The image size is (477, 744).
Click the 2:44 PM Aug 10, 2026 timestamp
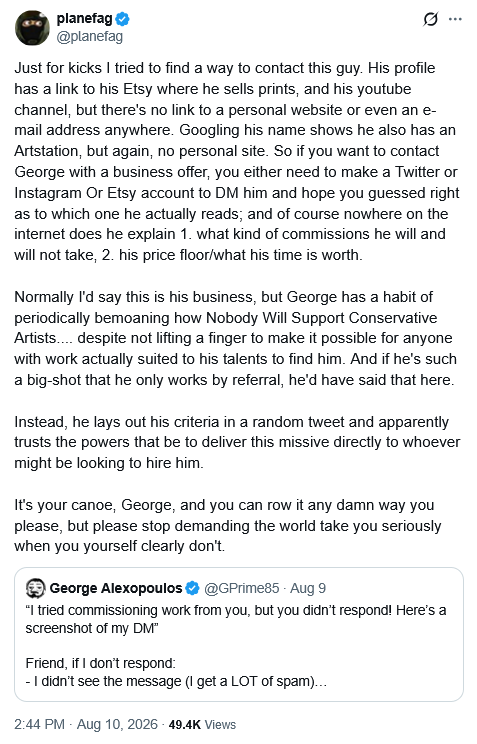pyautogui.click(x=86, y=725)
